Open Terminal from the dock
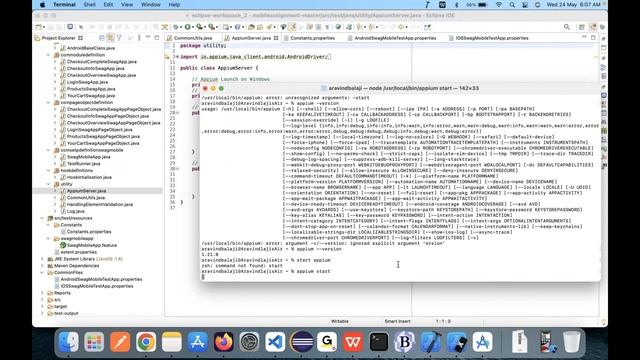 (x=379, y=342)
